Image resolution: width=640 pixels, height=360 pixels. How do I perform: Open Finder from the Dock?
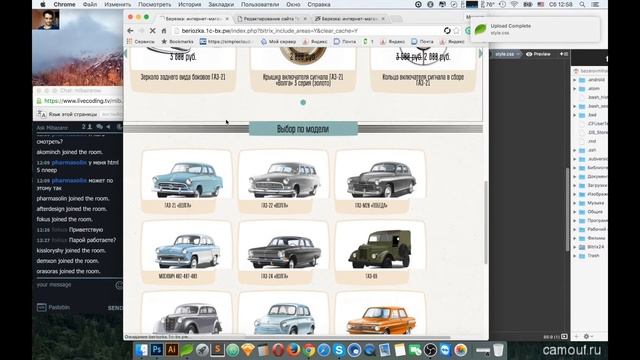pos(141,350)
